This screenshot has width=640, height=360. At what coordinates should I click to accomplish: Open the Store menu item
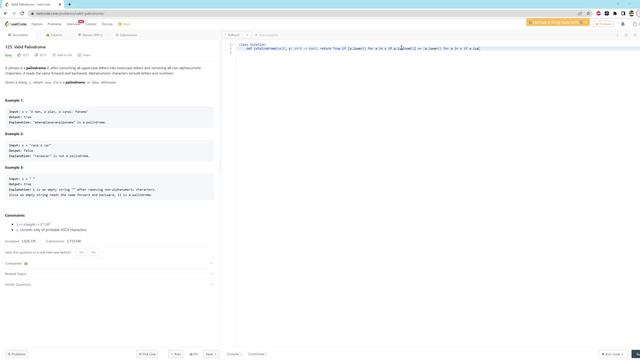(124, 24)
